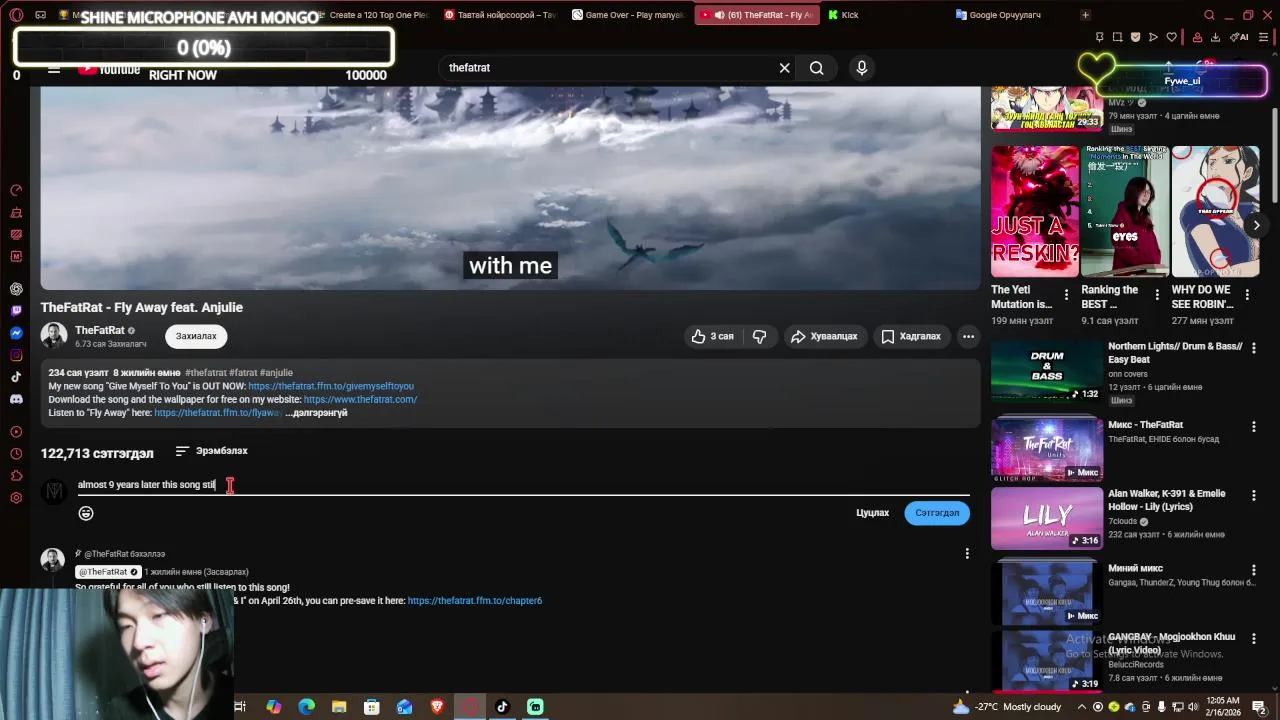Image resolution: width=1280 pixels, height=720 pixels.
Task: Click into the comment text field
Action: [x=523, y=485]
